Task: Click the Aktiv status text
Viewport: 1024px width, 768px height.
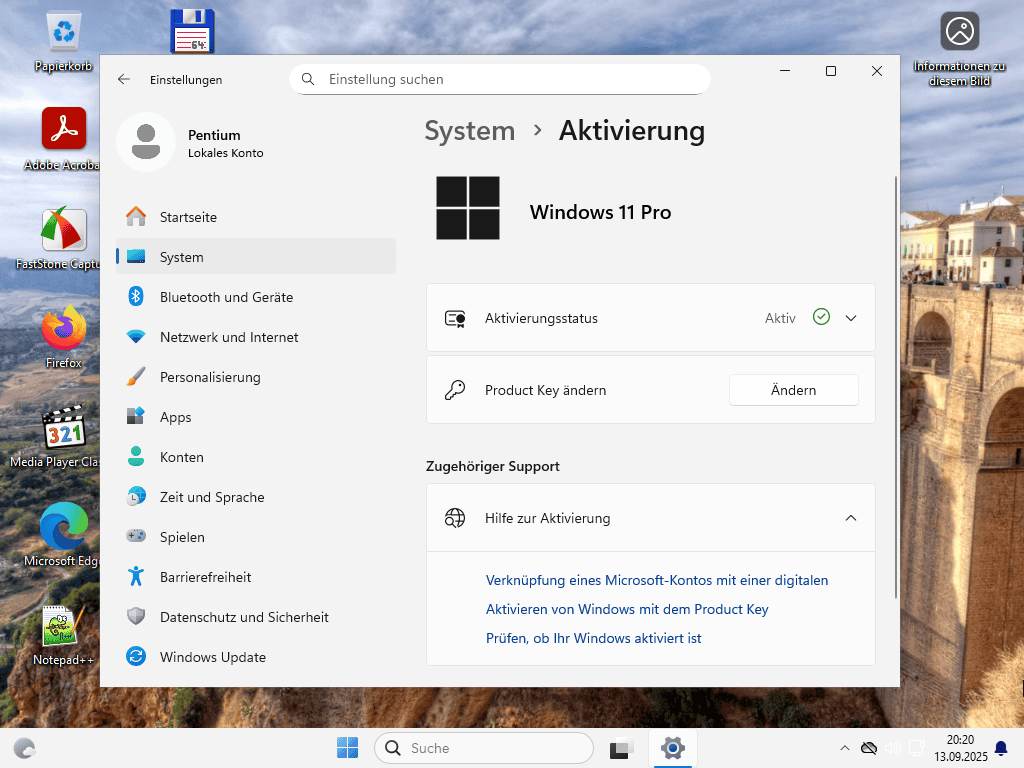Action: click(780, 318)
